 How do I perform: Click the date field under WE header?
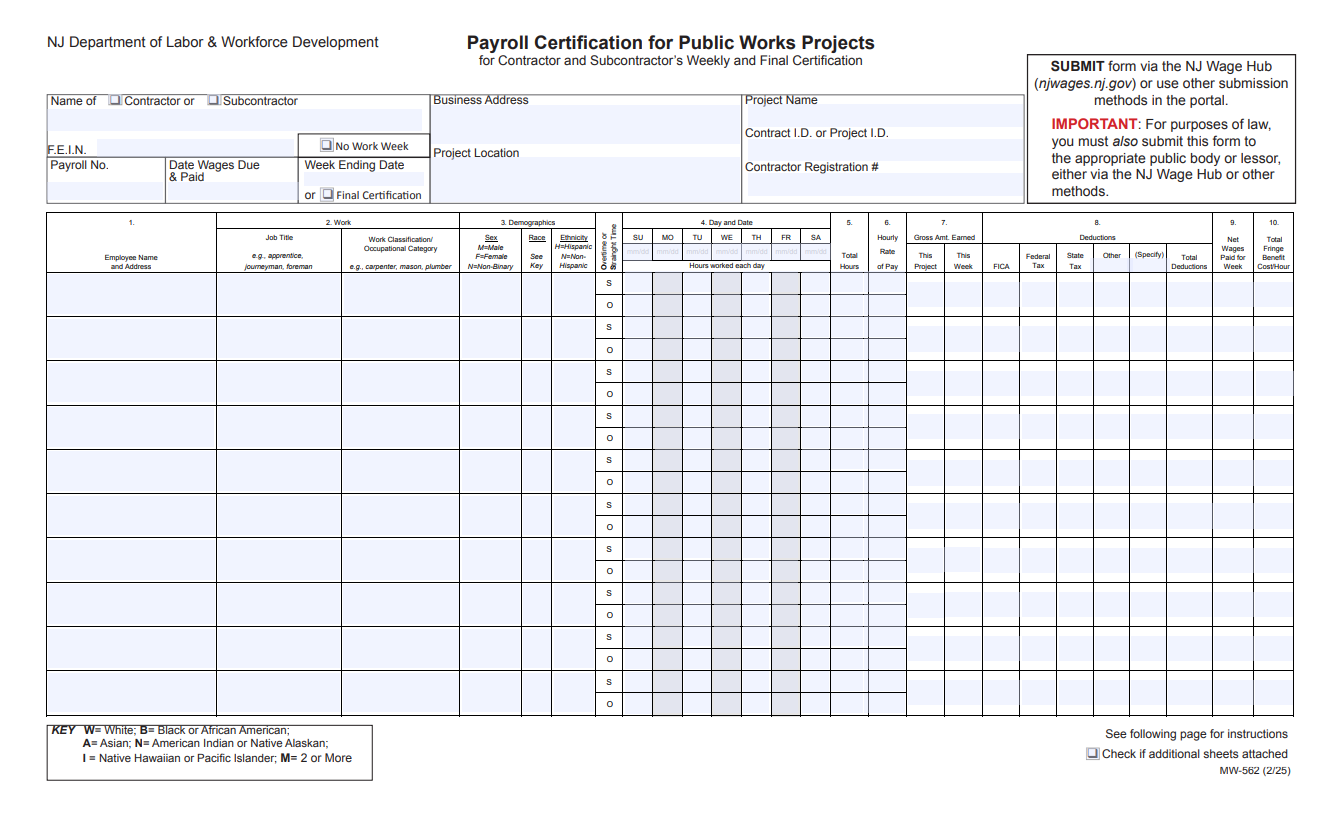tap(726, 252)
